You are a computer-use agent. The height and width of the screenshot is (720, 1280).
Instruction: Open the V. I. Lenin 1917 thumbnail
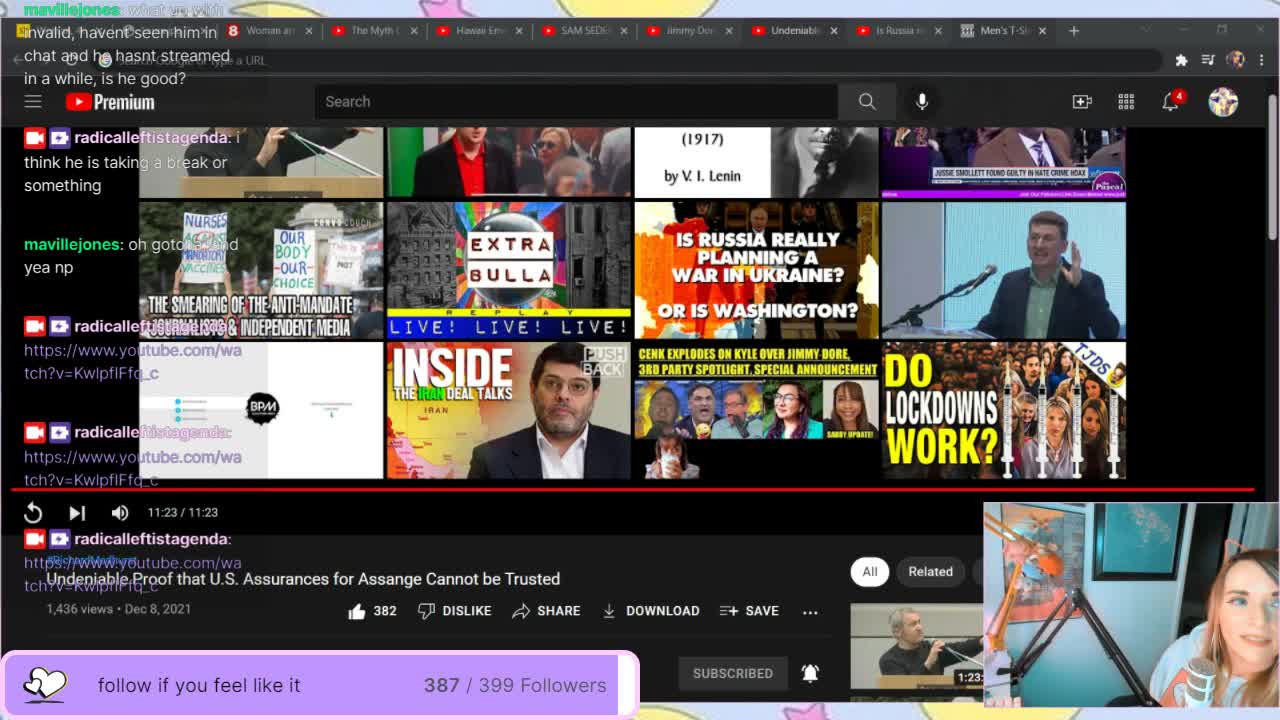757,162
